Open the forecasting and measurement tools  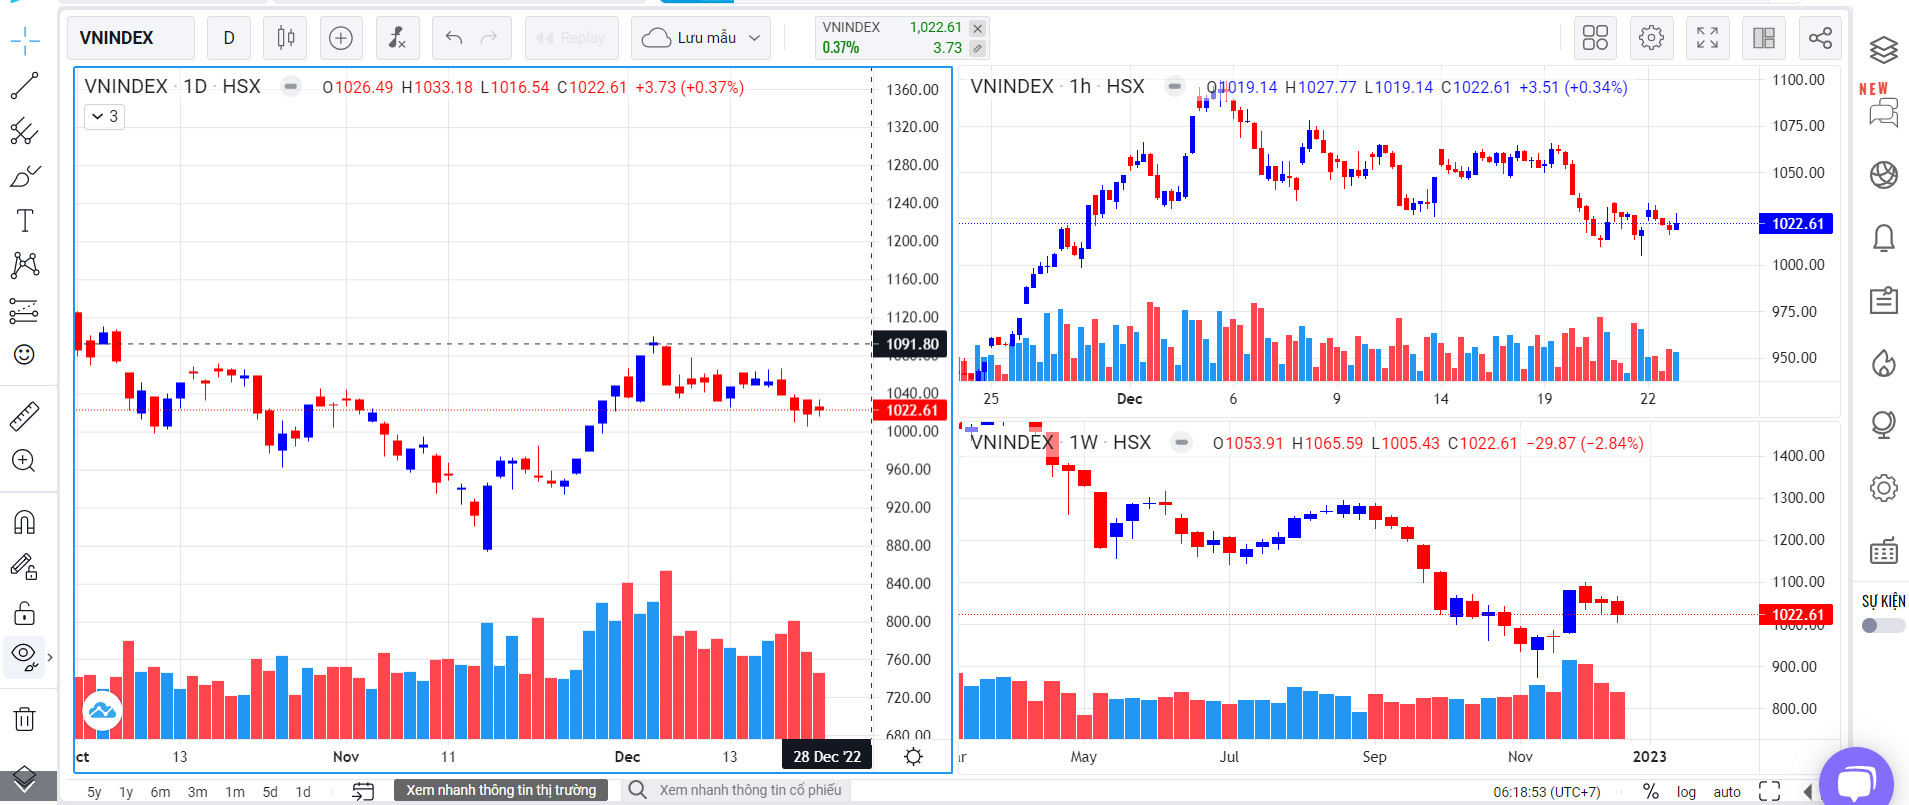coord(25,310)
